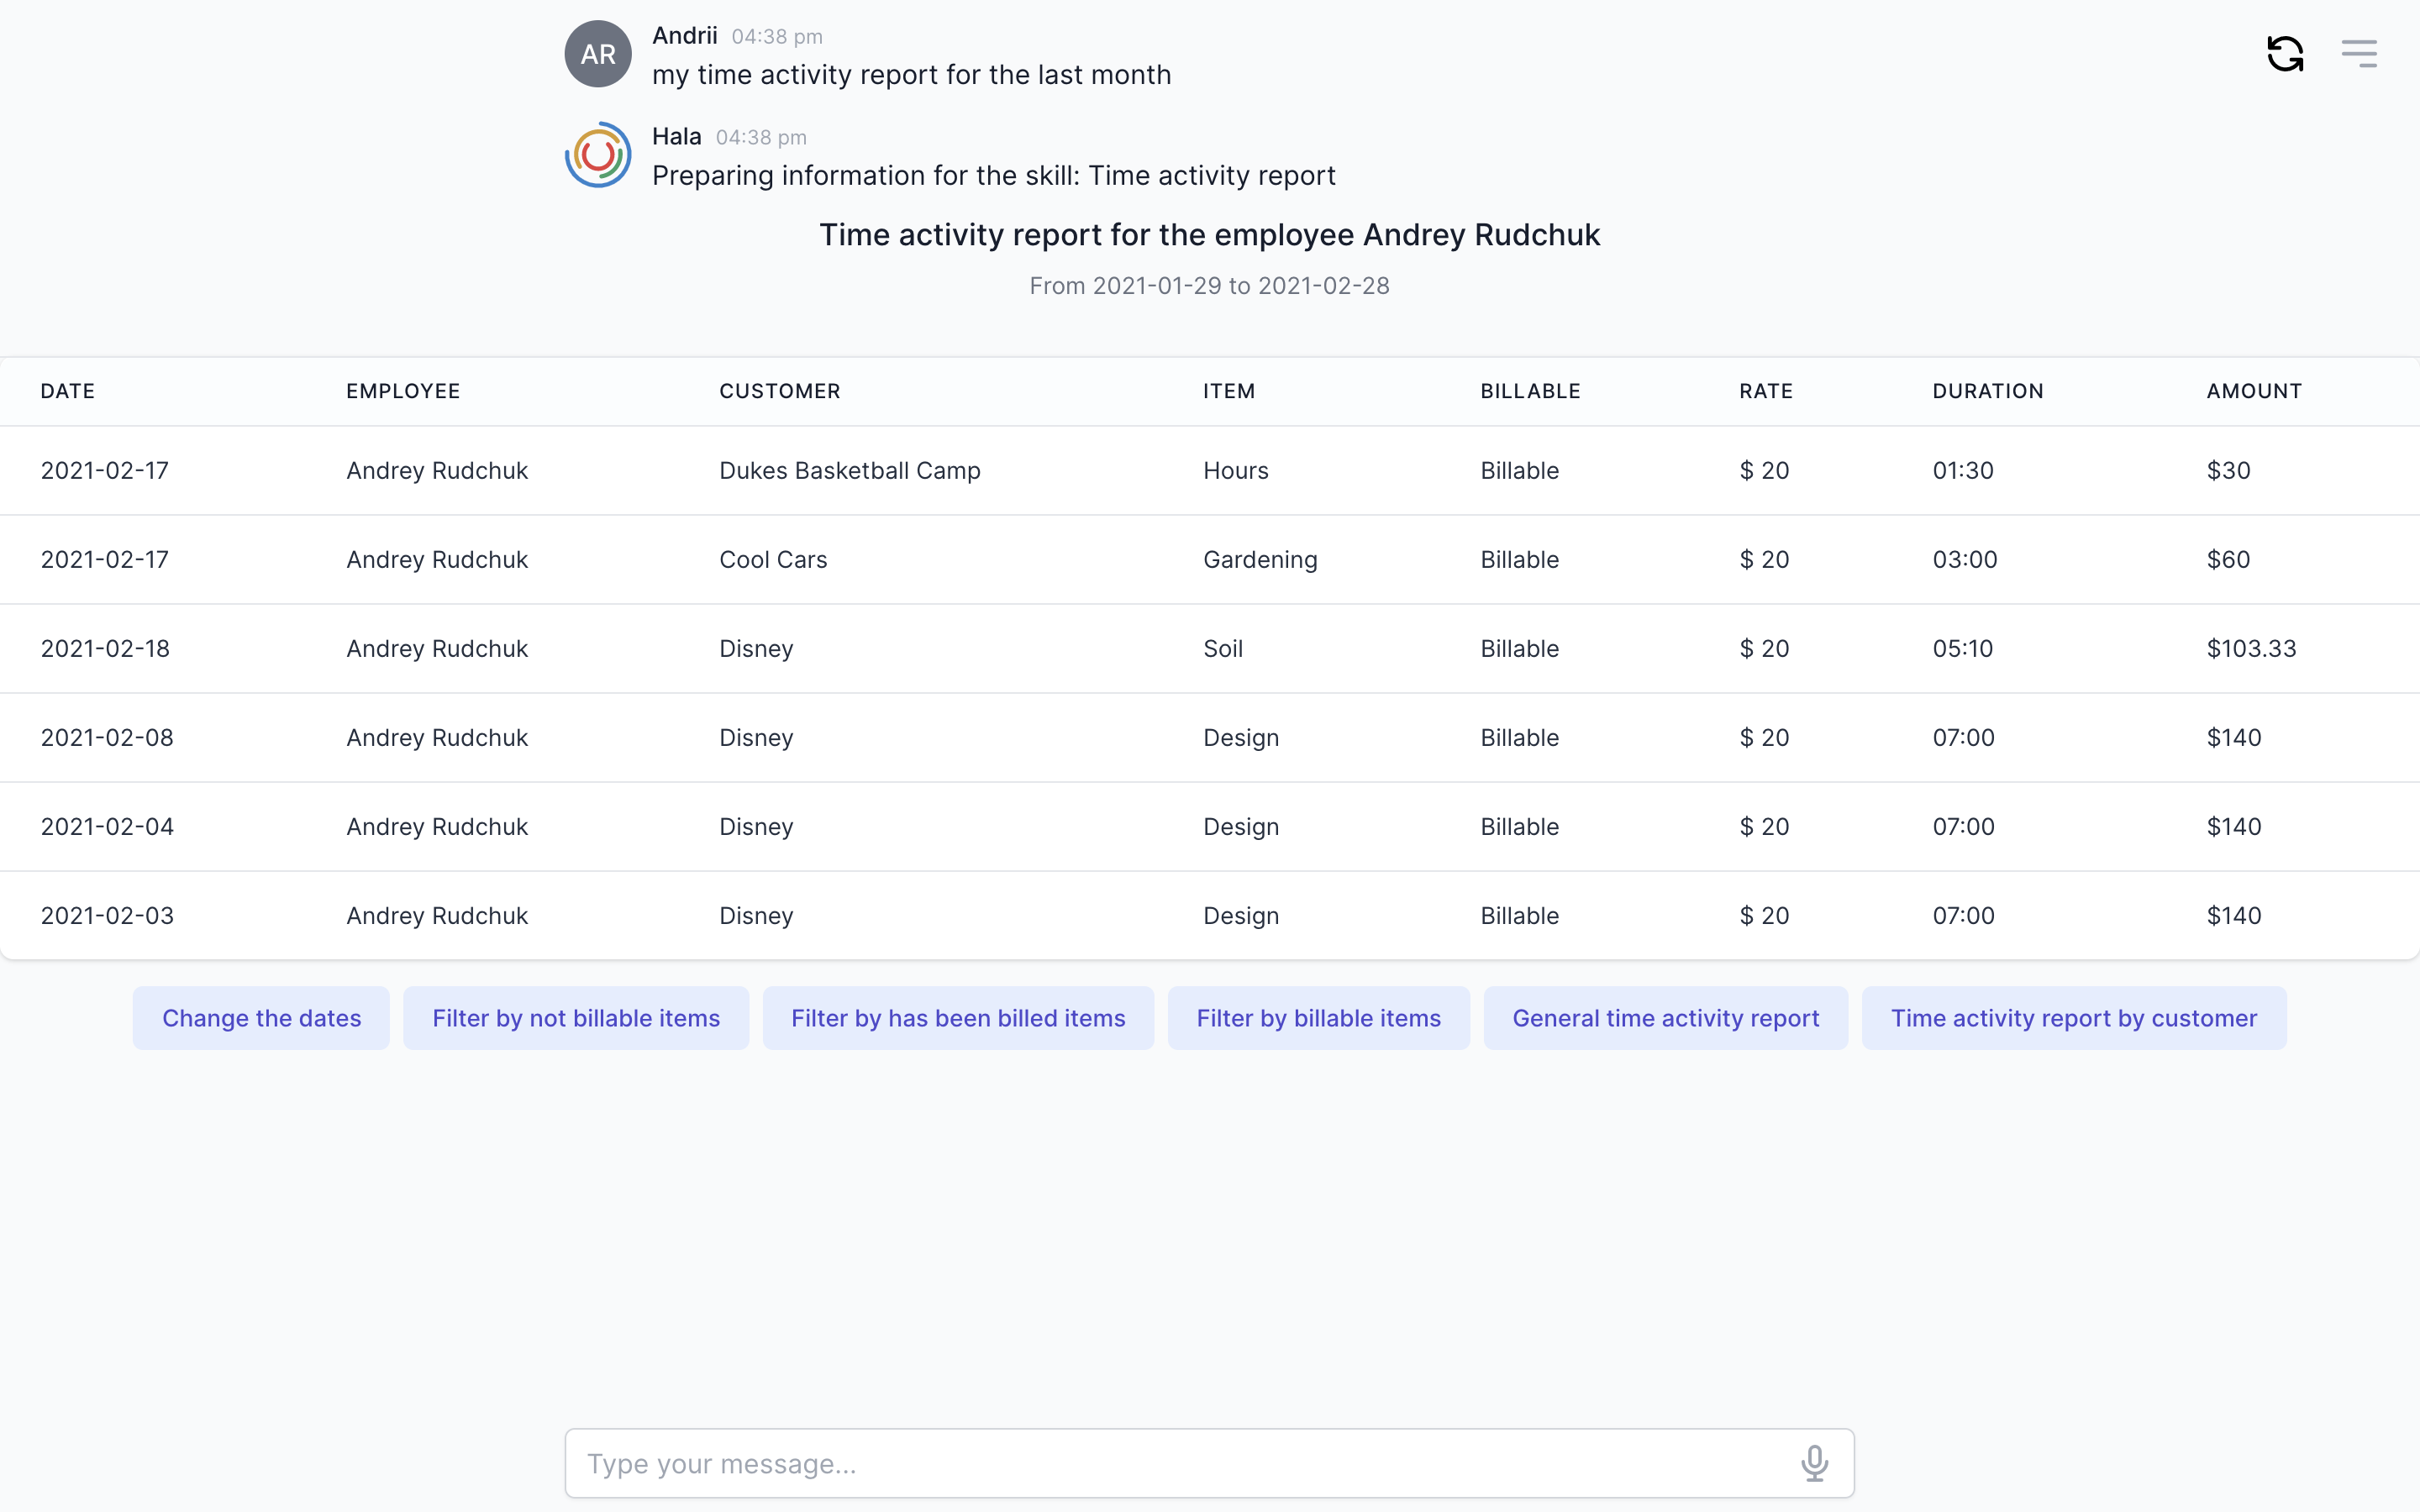Click the $103.33 amount cell

pyautogui.click(x=2251, y=648)
